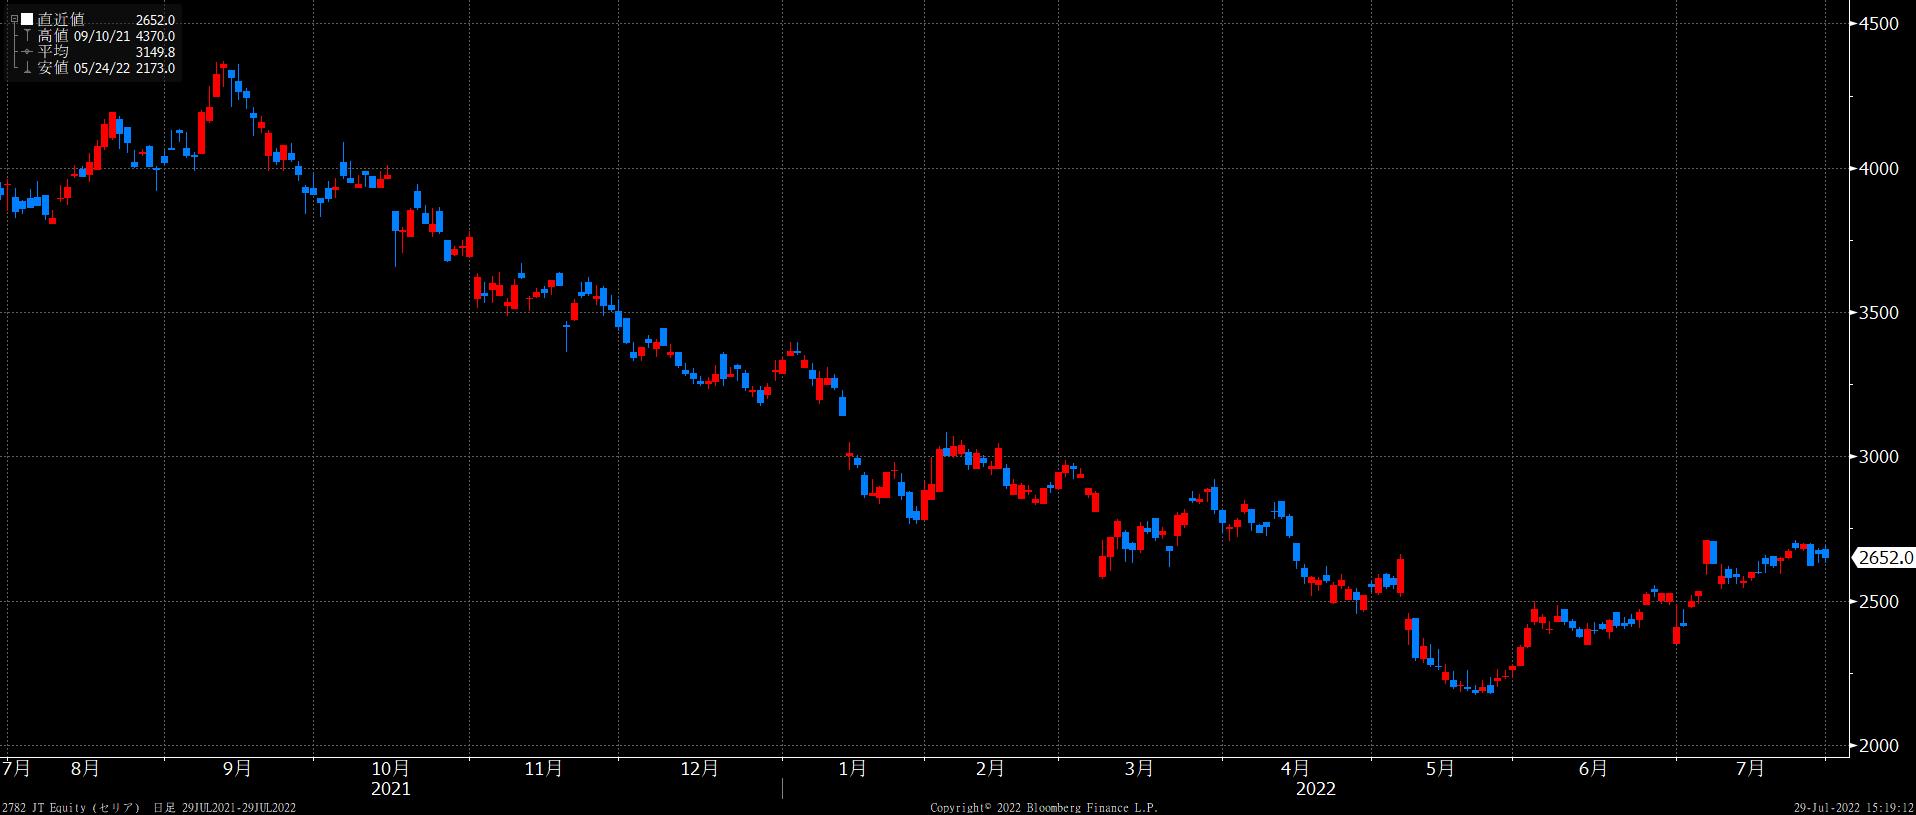Viewport: 1916px width, 815px height.
Task: Click the 2021 year label on time axis
Action: point(390,789)
